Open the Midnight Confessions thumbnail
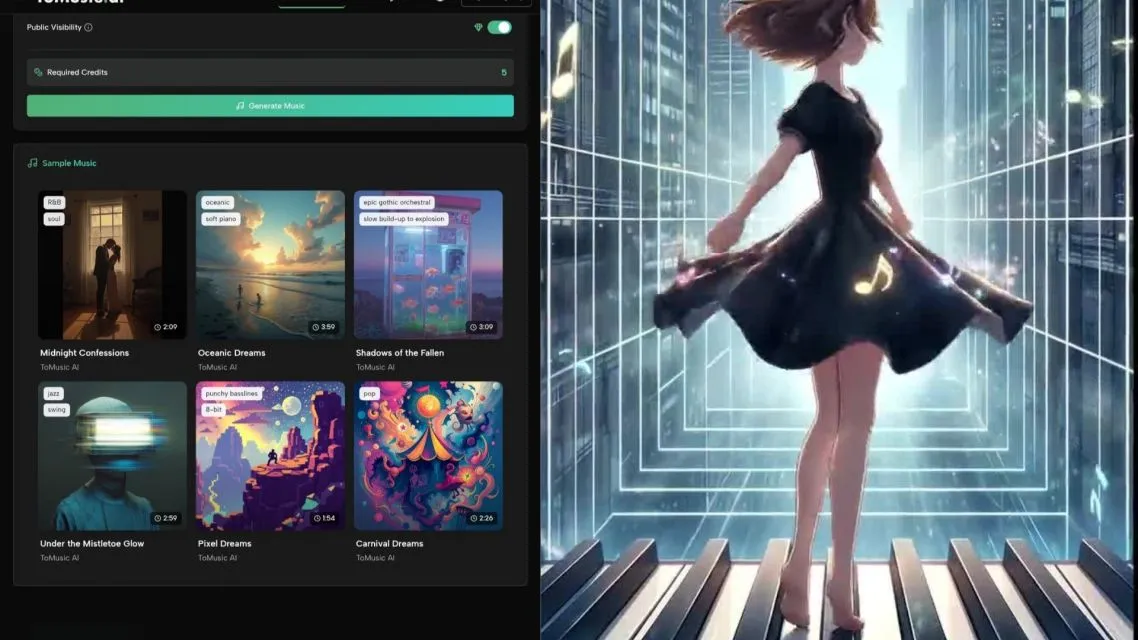This screenshot has height=640, width=1138. [x=112, y=265]
